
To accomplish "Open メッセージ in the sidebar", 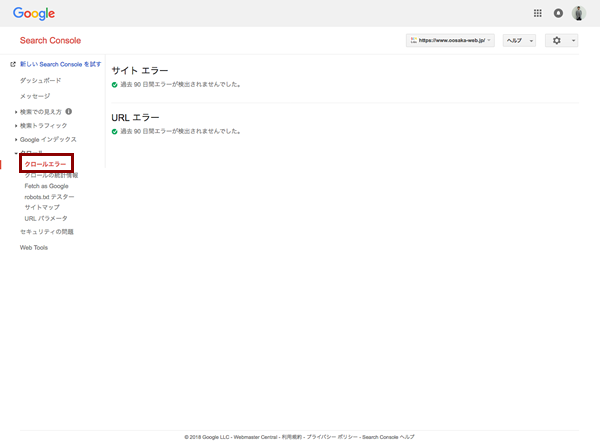I will 35,96.
